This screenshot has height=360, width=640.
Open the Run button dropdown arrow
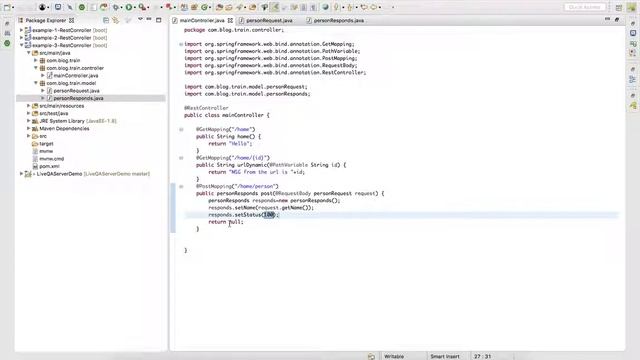(x=134, y=7)
